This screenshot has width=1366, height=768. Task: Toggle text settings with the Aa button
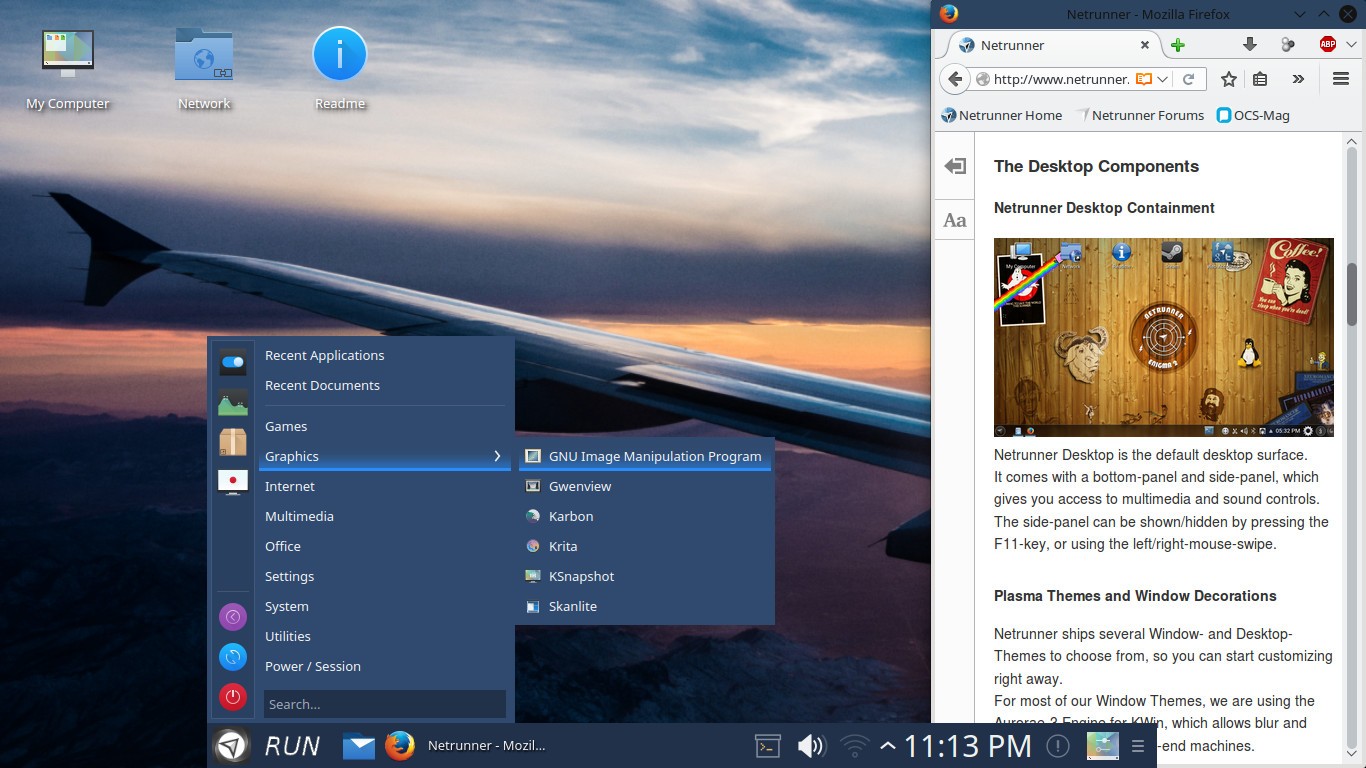click(953, 219)
